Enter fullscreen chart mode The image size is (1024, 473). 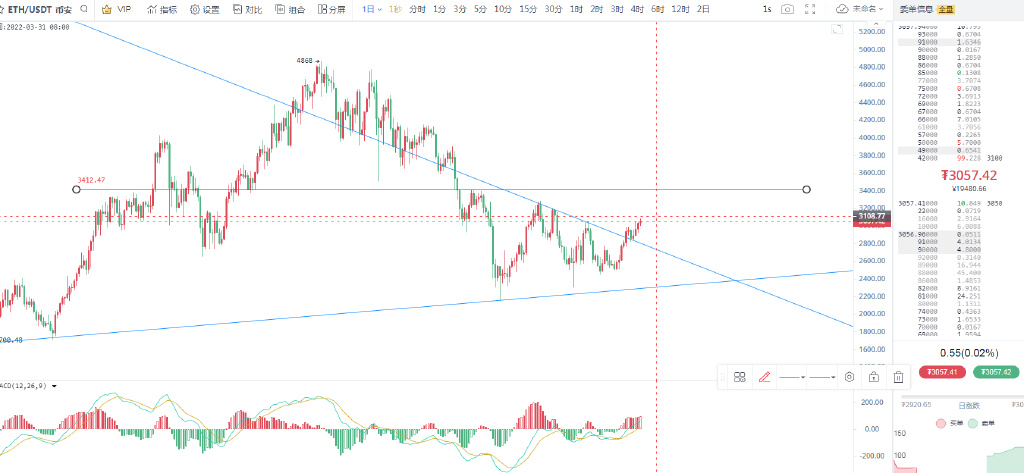point(810,9)
